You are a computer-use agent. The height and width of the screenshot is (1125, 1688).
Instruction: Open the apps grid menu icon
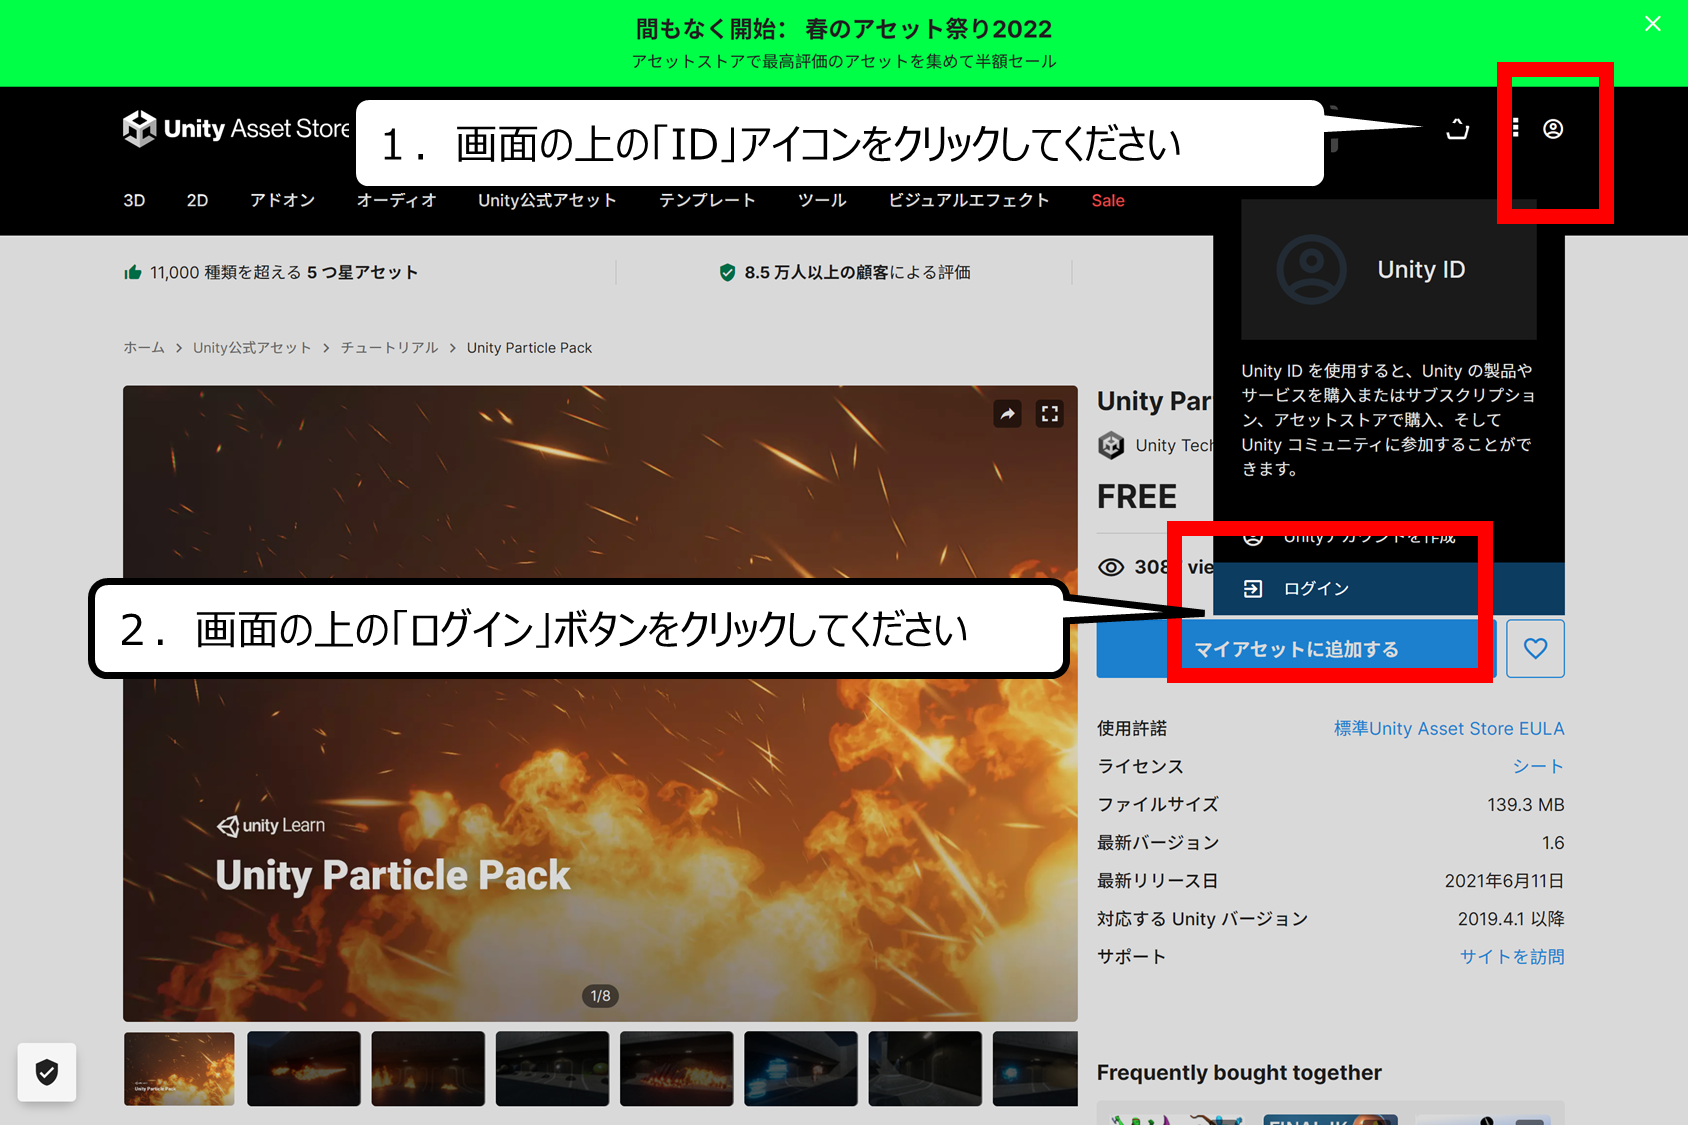point(1515,128)
